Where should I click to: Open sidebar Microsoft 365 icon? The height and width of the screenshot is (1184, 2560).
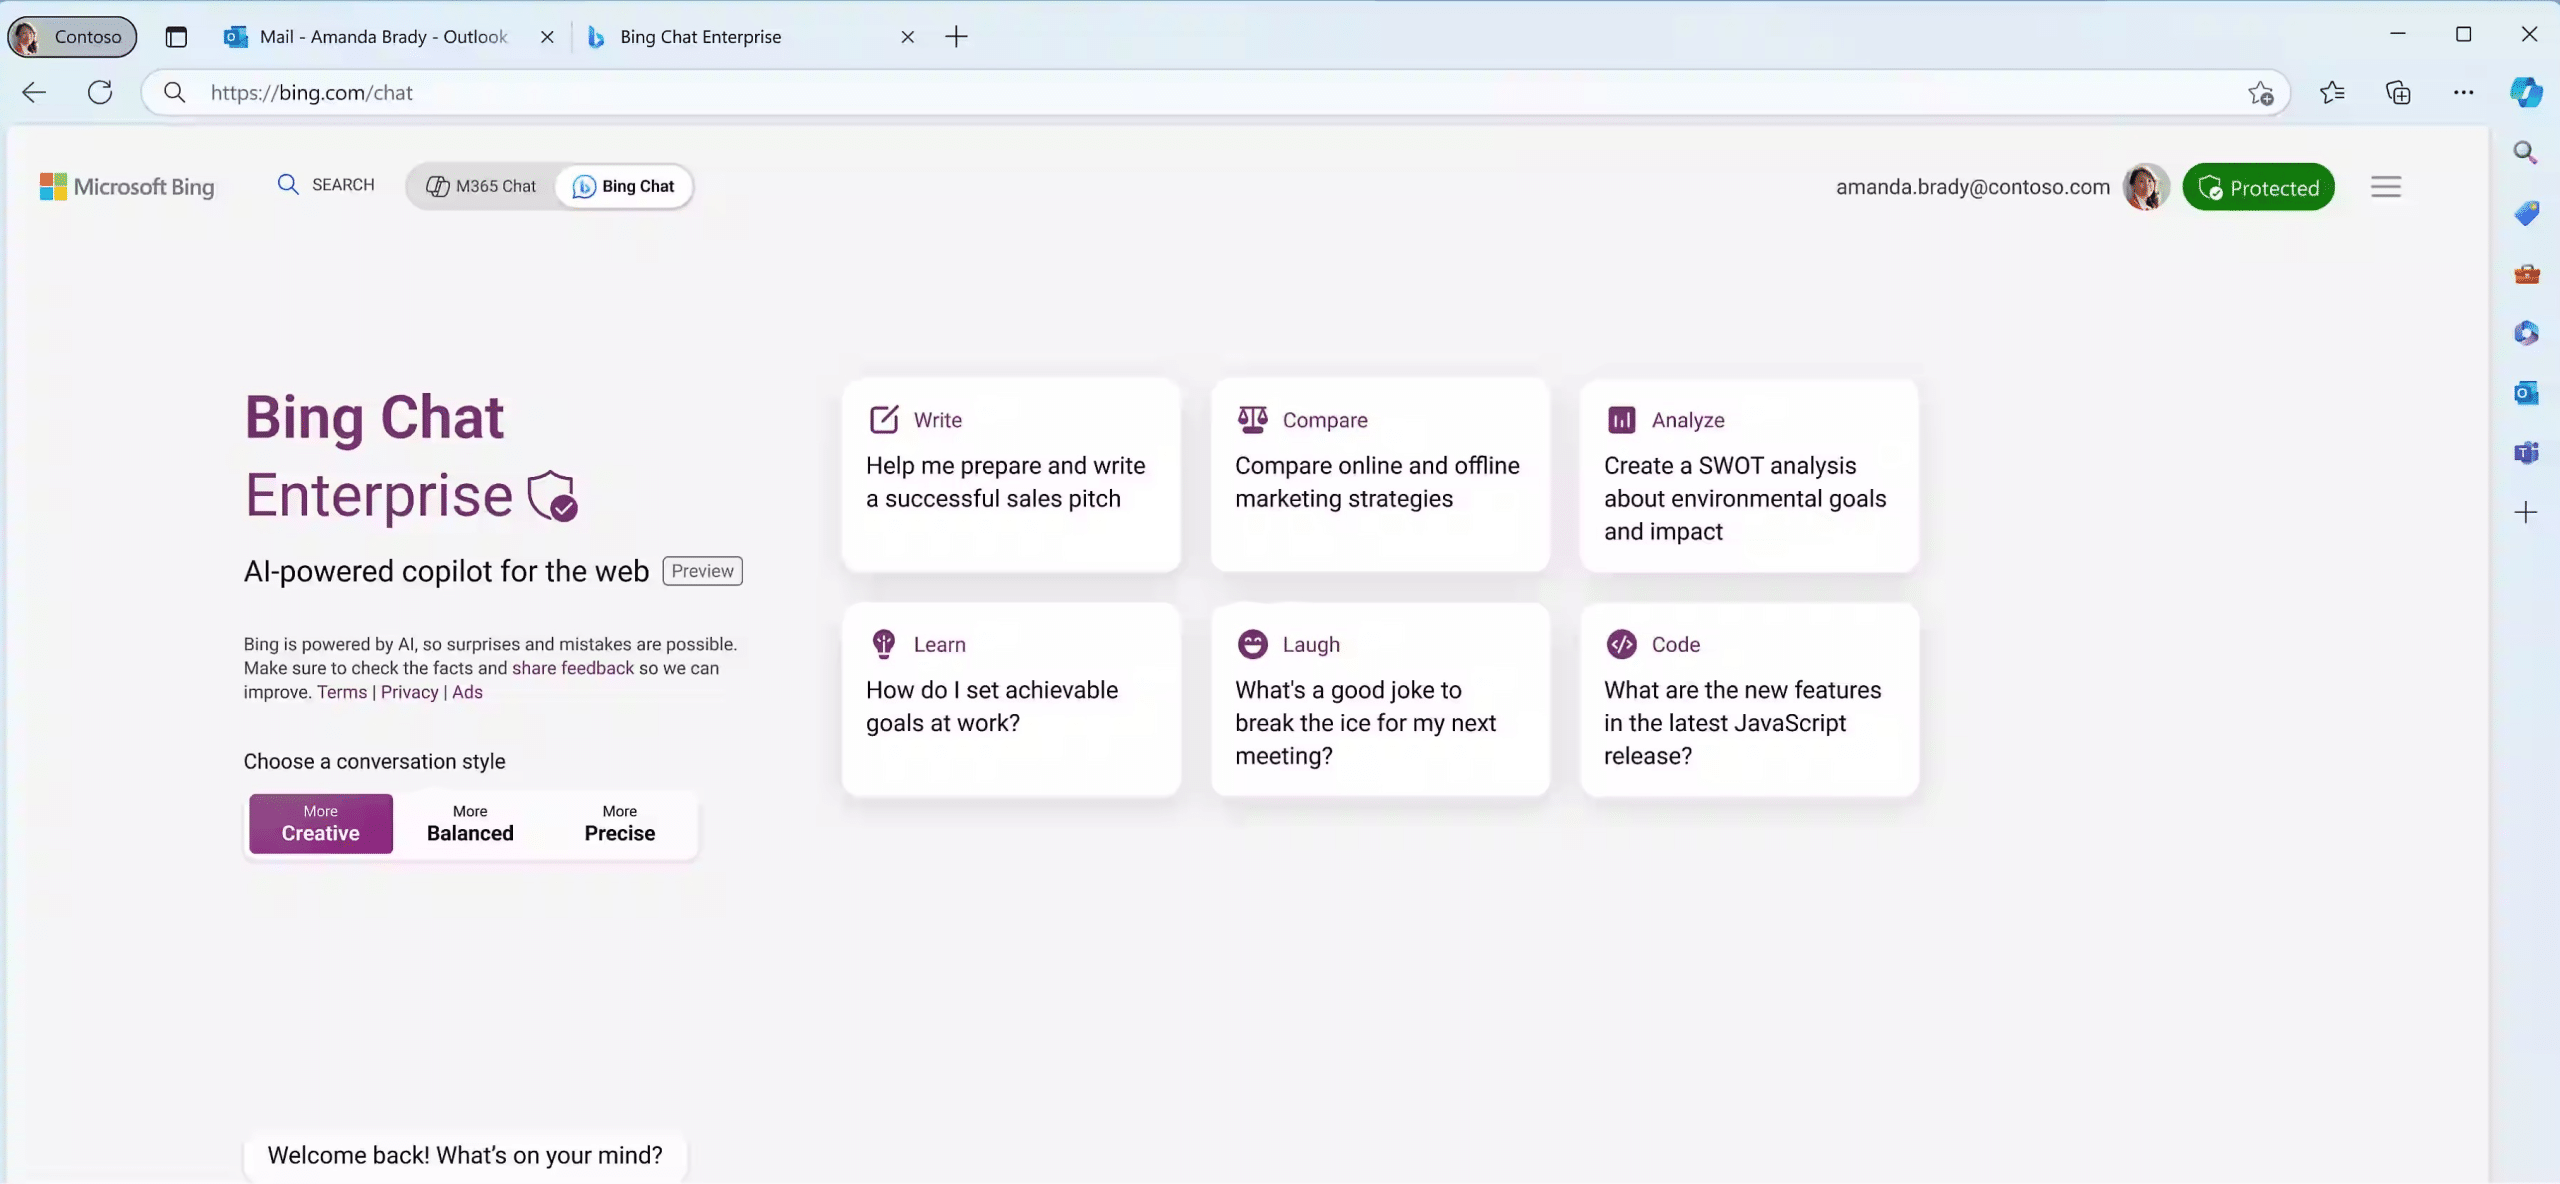pyautogui.click(x=2526, y=333)
